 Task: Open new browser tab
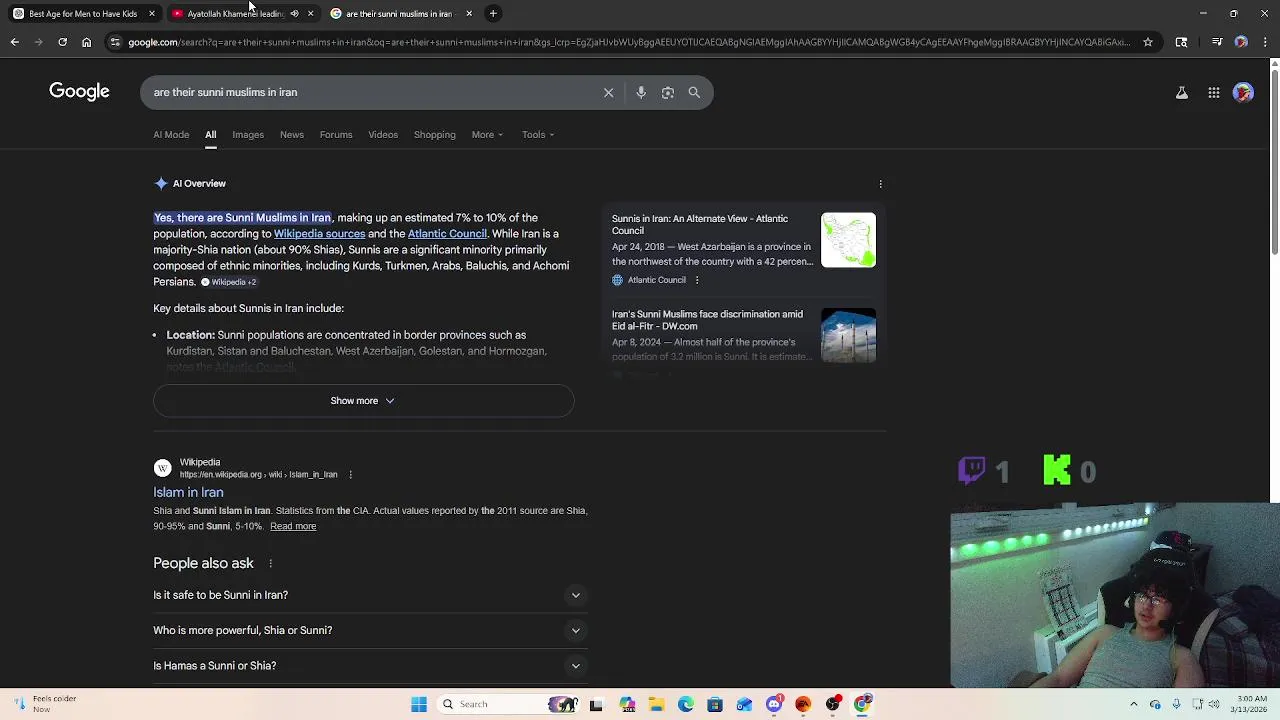493,13
